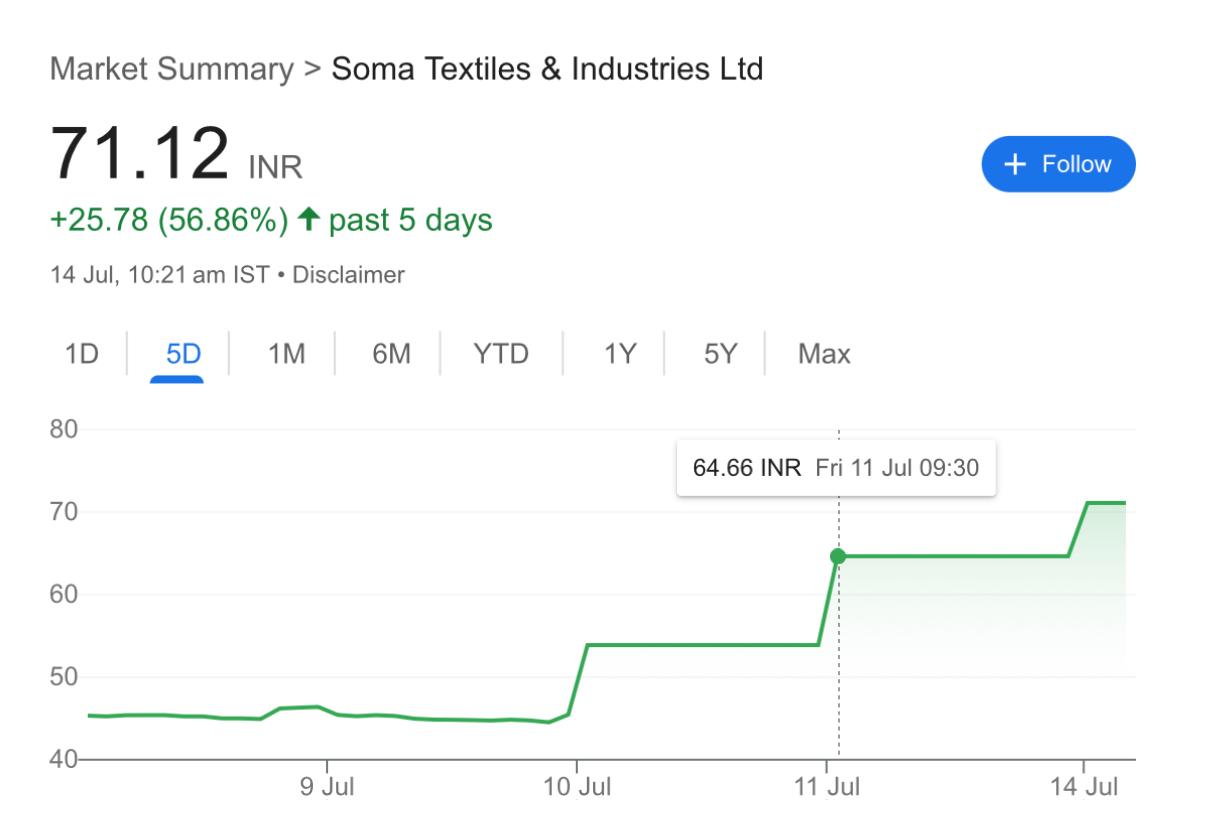The image size is (1206, 825).
Task: Click the Market Summary breadcrumb
Action: tap(172, 70)
